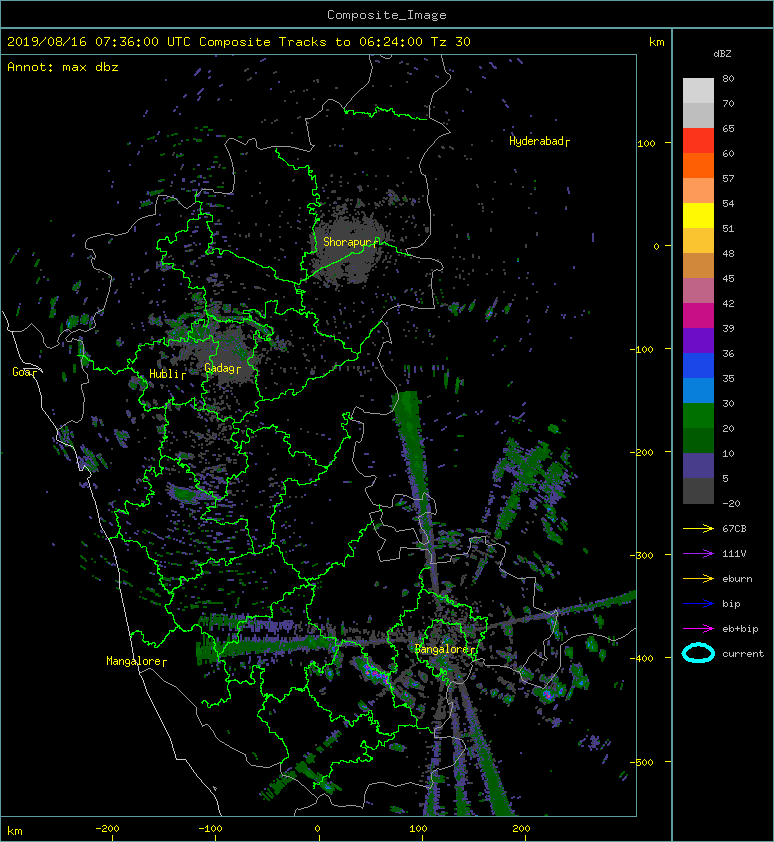Screen dimensions: 774x842
Task: Click the 'current' legend label
Action: [743, 654]
